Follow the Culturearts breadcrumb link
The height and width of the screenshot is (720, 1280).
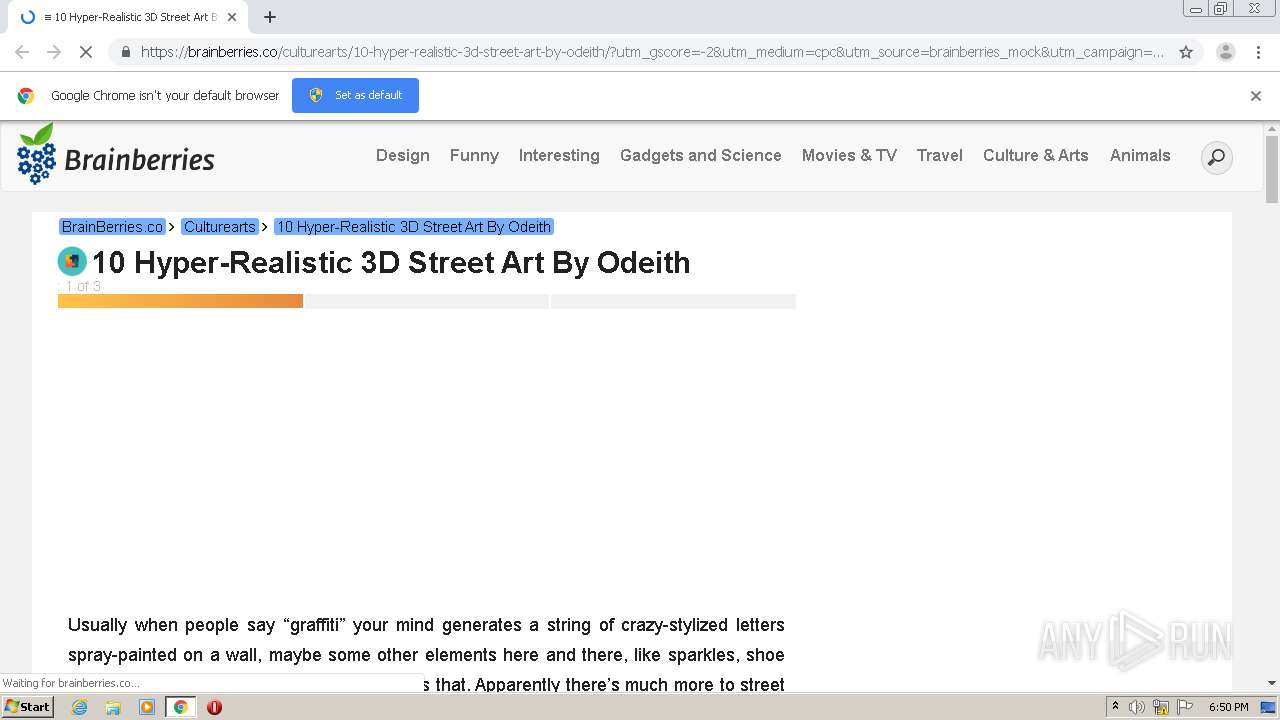click(x=220, y=227)
